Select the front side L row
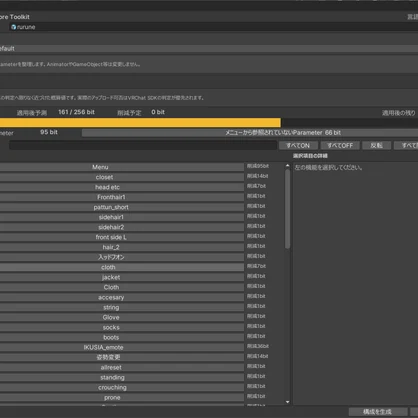This screenshot has height=418, width=418. coord(122,237)
